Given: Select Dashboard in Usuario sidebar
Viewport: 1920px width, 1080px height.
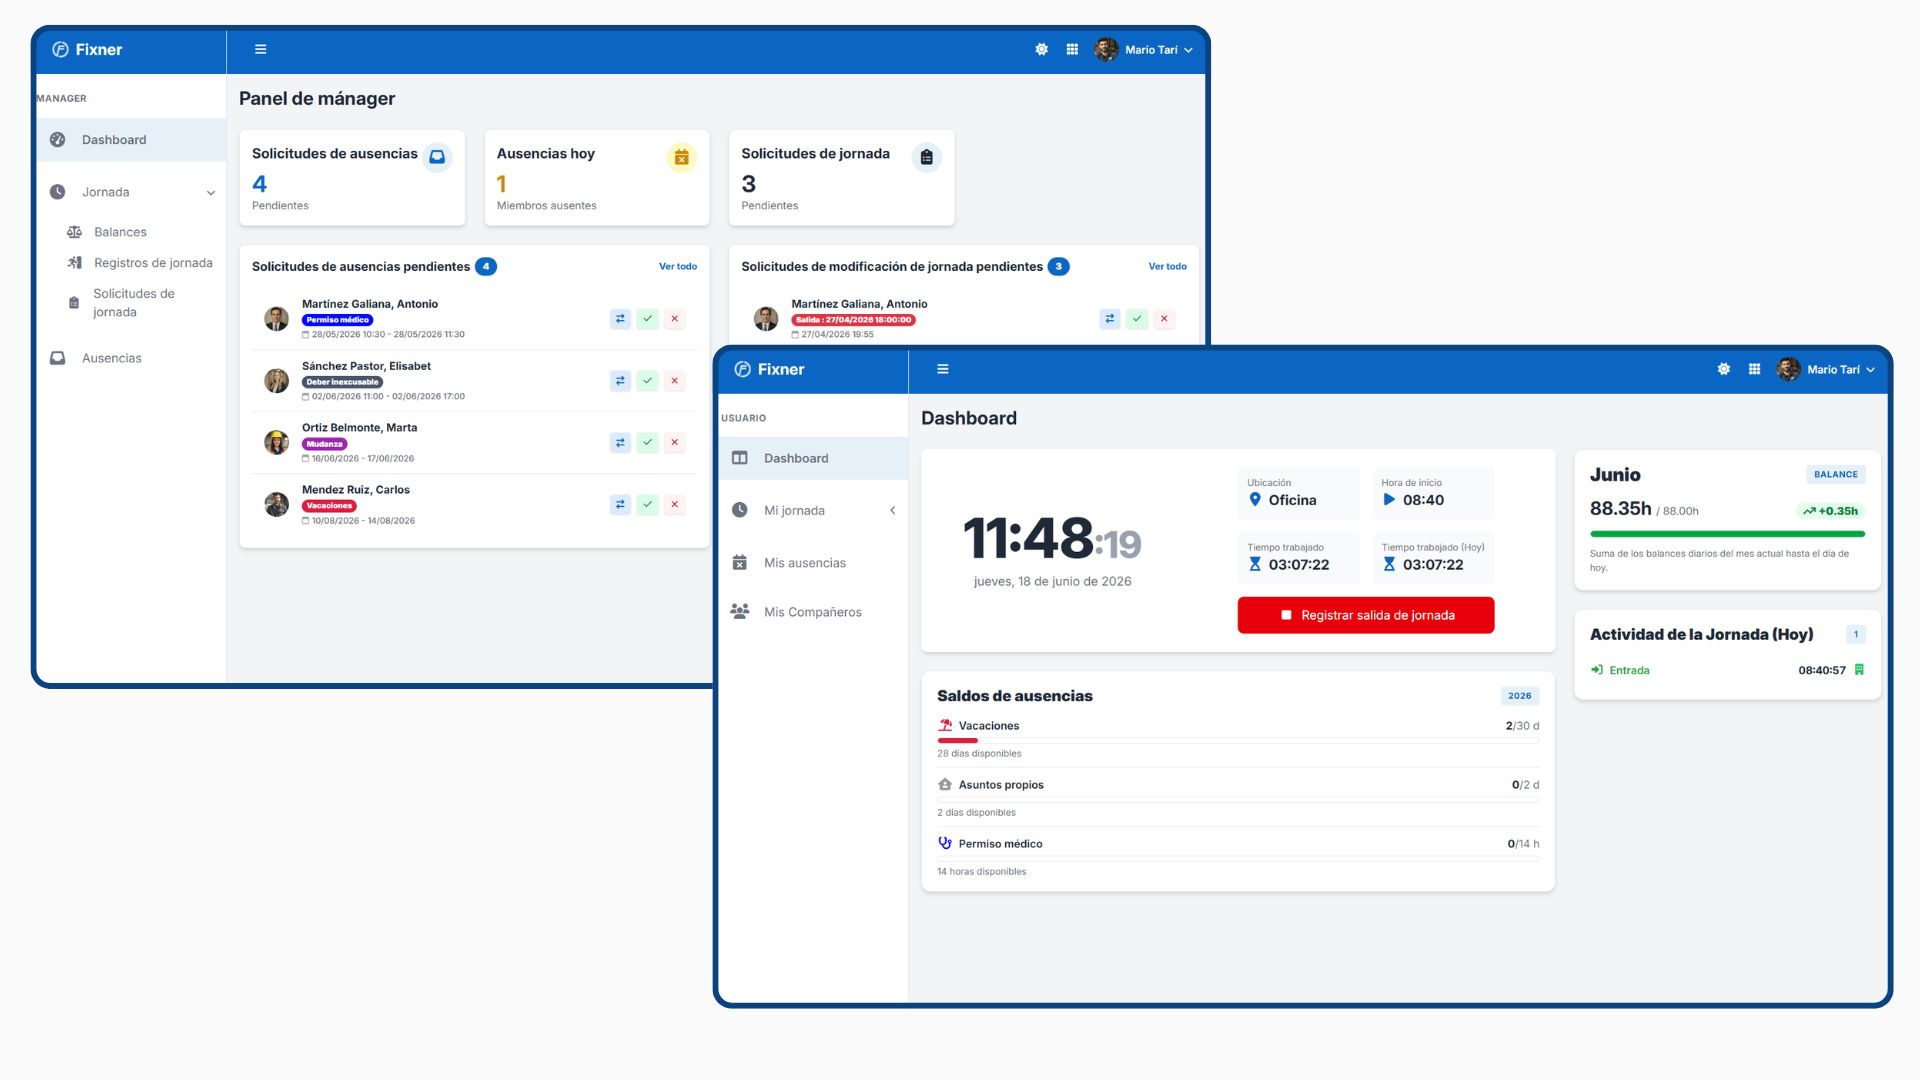Looking at the screenshot, I should click(x=813, y=458).
